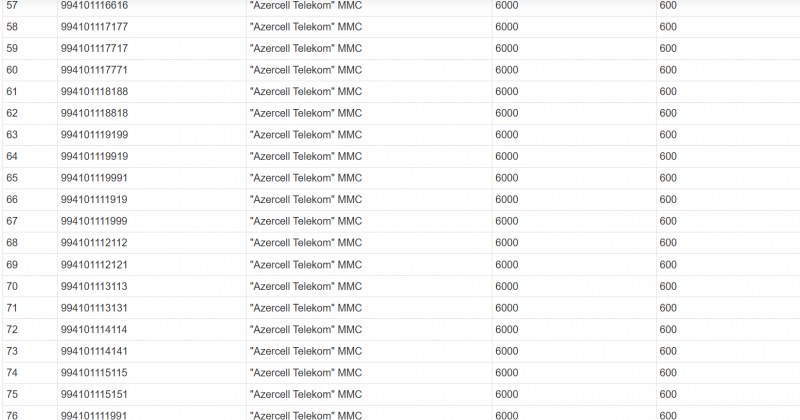Viewport: 800px width, 420px height.
Task: Click phone number 994101113113
Action: point(94,286)
